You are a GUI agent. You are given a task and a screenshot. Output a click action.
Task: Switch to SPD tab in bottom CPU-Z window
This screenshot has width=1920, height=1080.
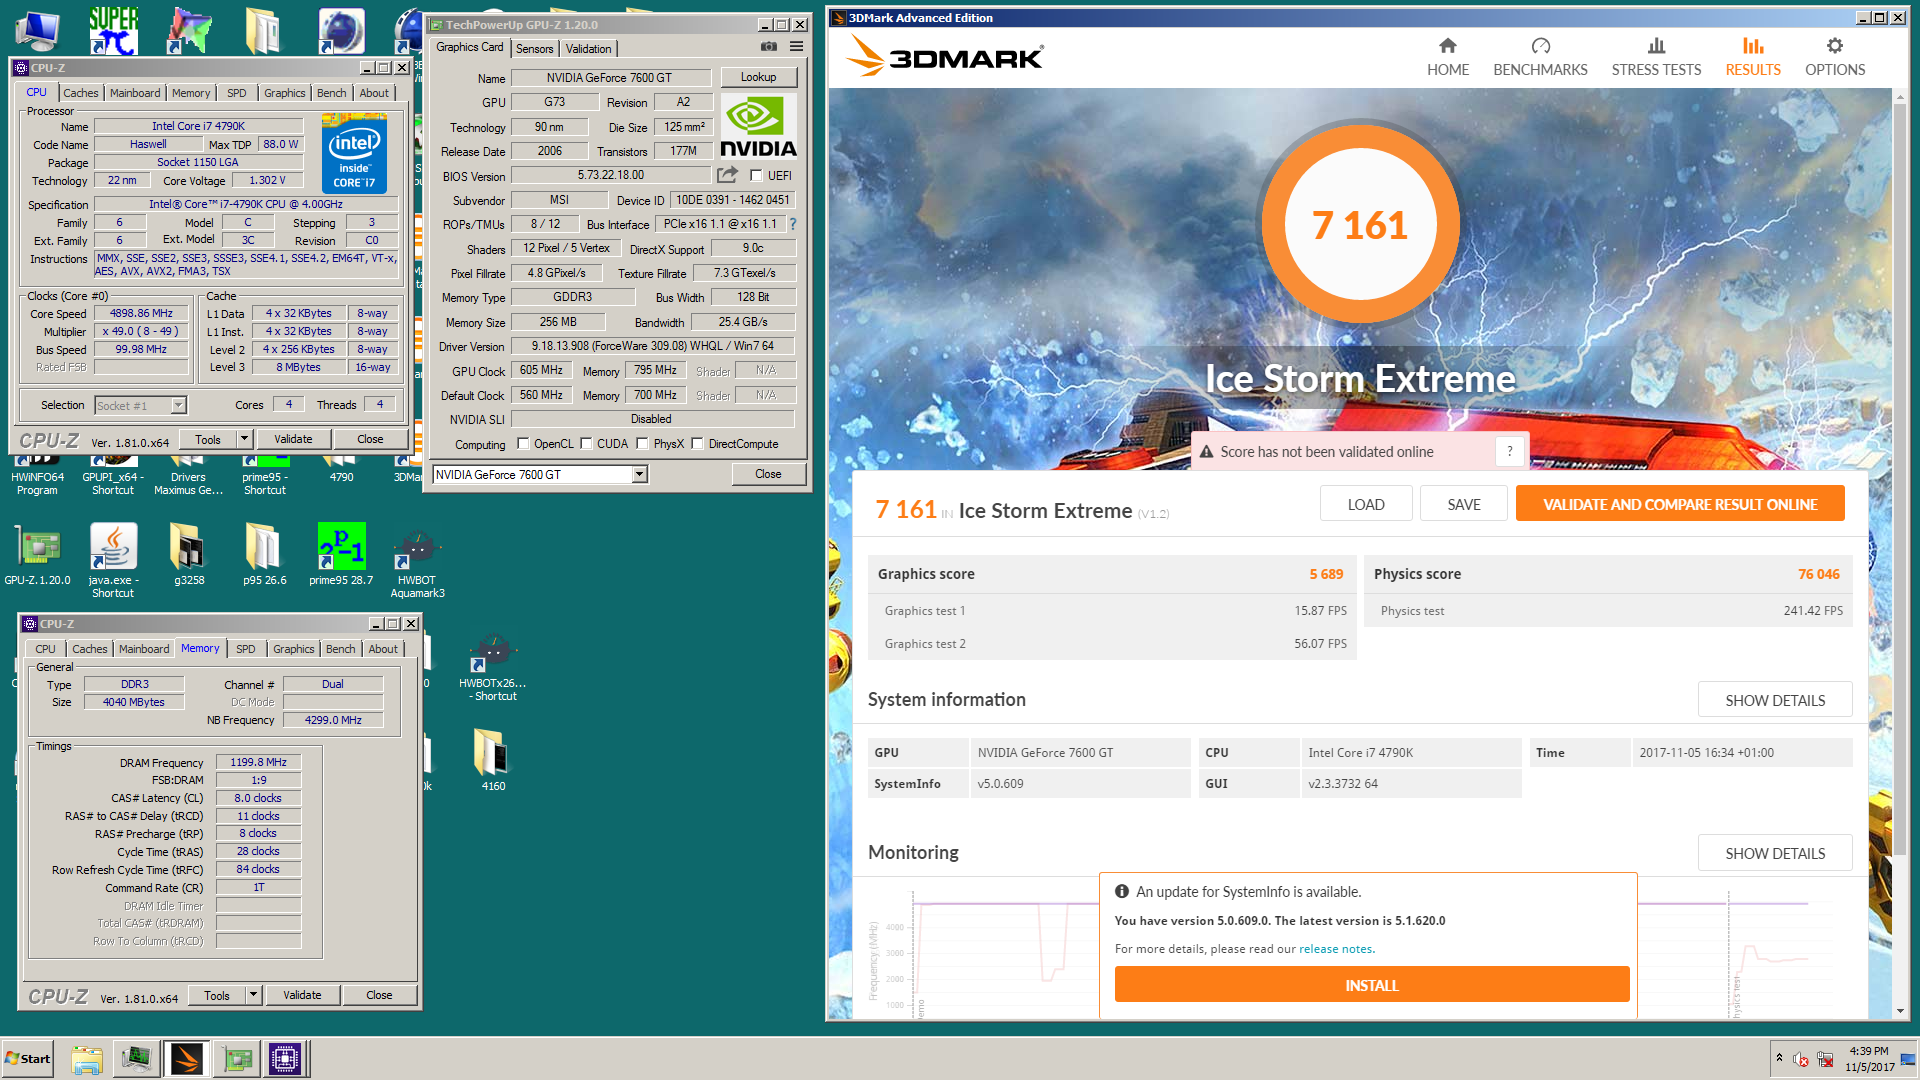coord(245,649)
